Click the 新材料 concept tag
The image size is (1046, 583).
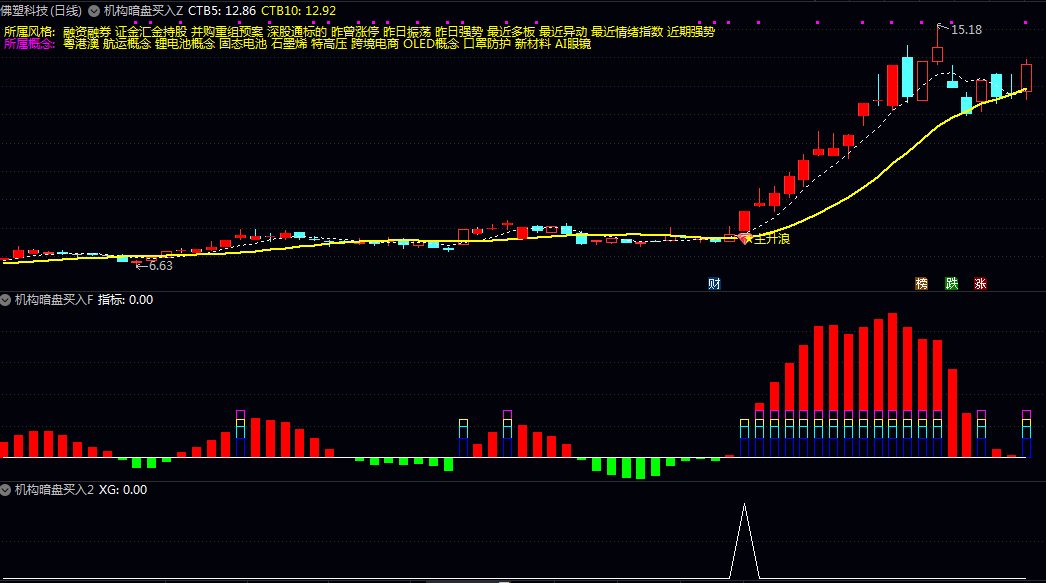[533, 44]
